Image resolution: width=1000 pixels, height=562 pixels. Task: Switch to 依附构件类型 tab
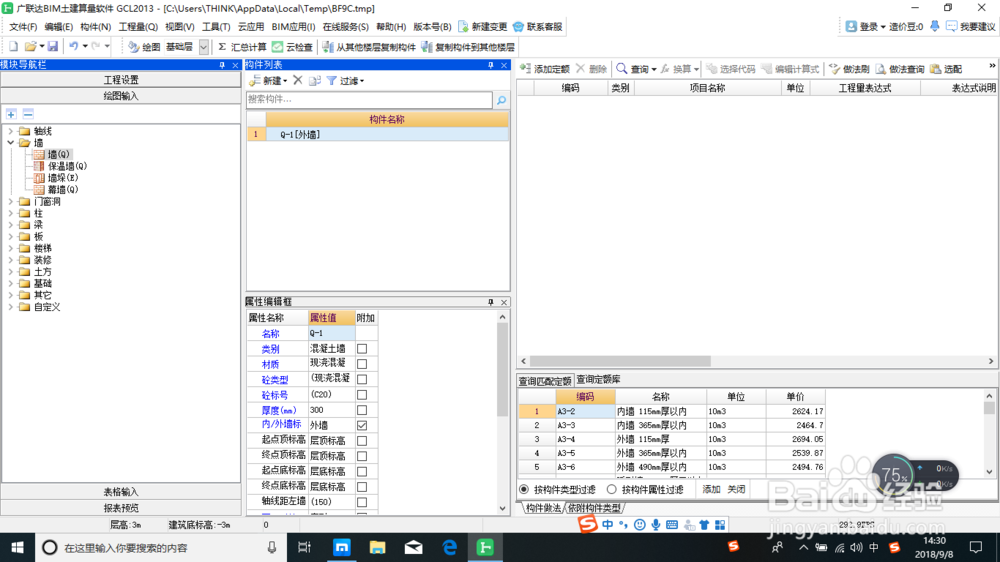pos(594,508)
